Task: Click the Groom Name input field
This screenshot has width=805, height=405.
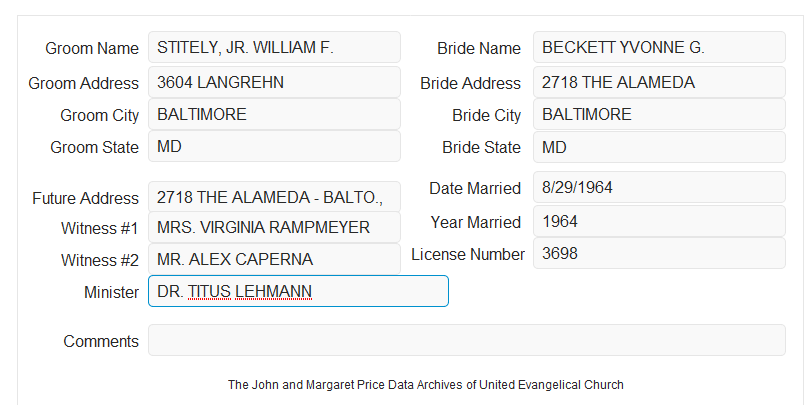Action: coord(274,47)
